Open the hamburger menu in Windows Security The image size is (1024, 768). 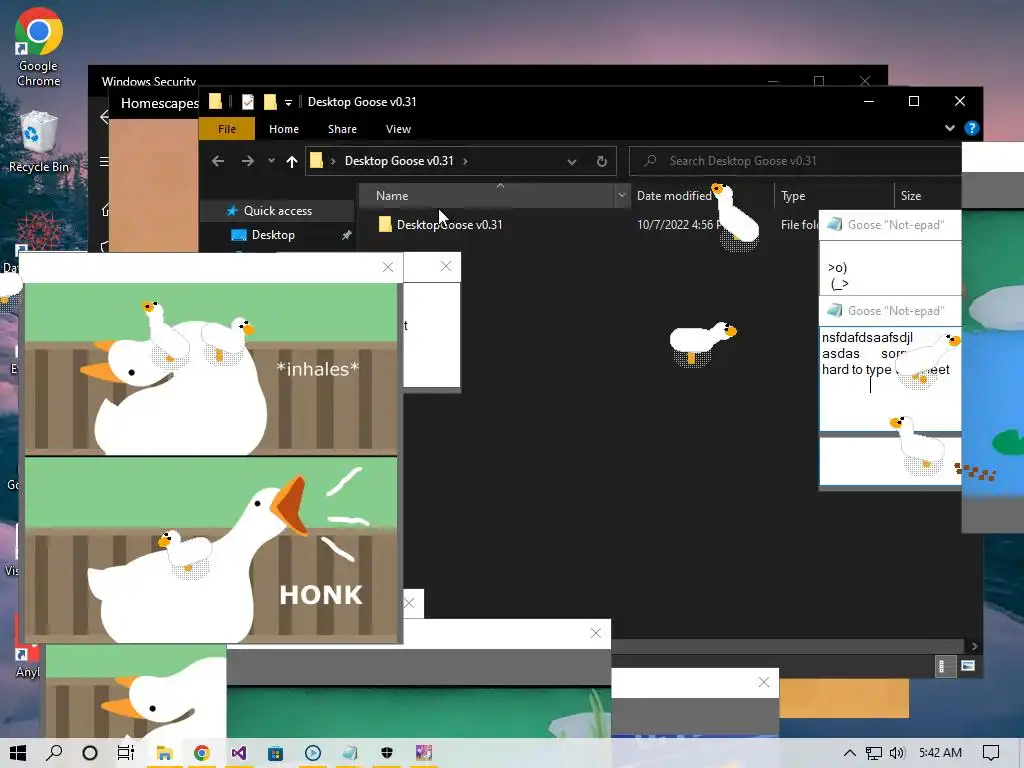tap(104, 161)
